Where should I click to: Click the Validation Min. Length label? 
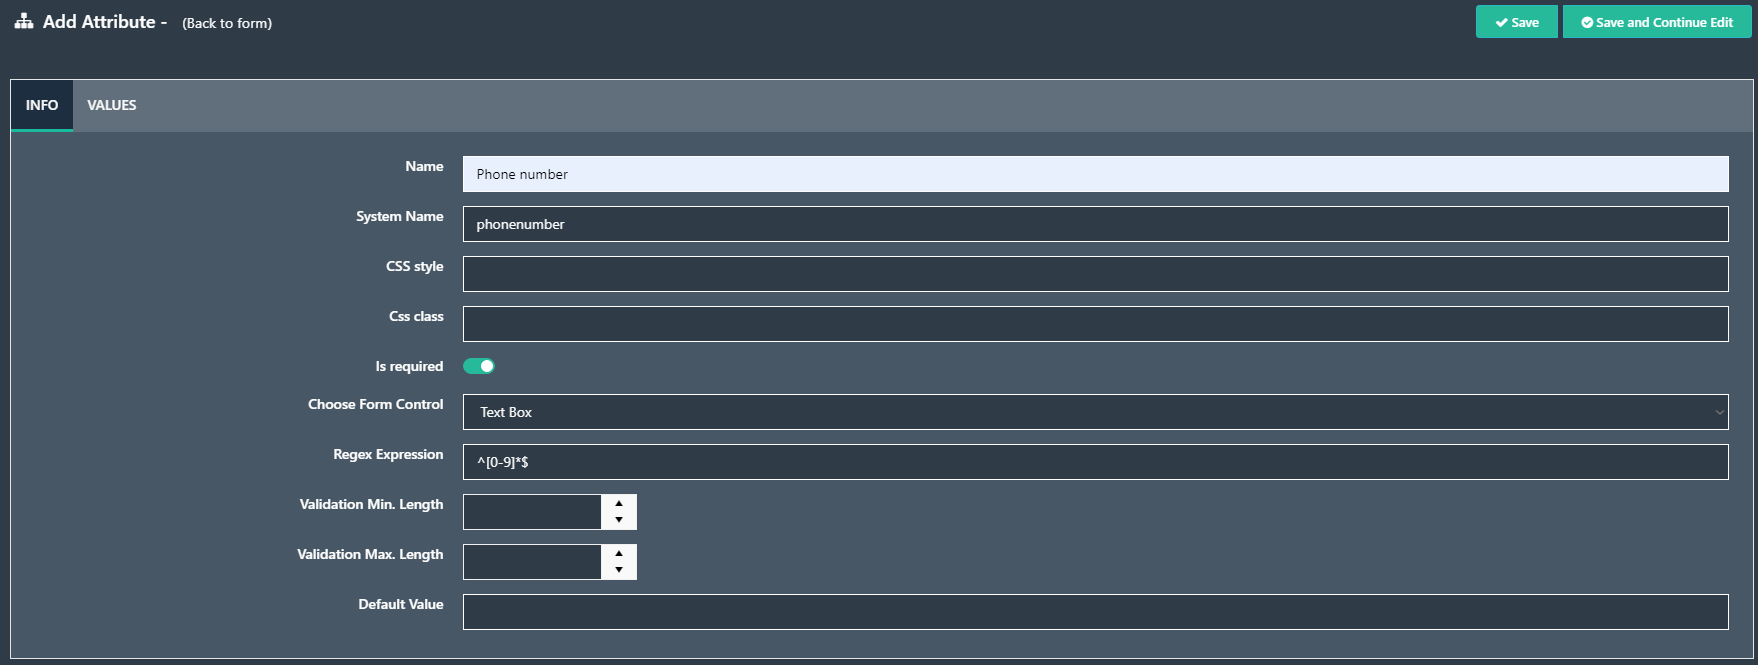pos(371,504)
